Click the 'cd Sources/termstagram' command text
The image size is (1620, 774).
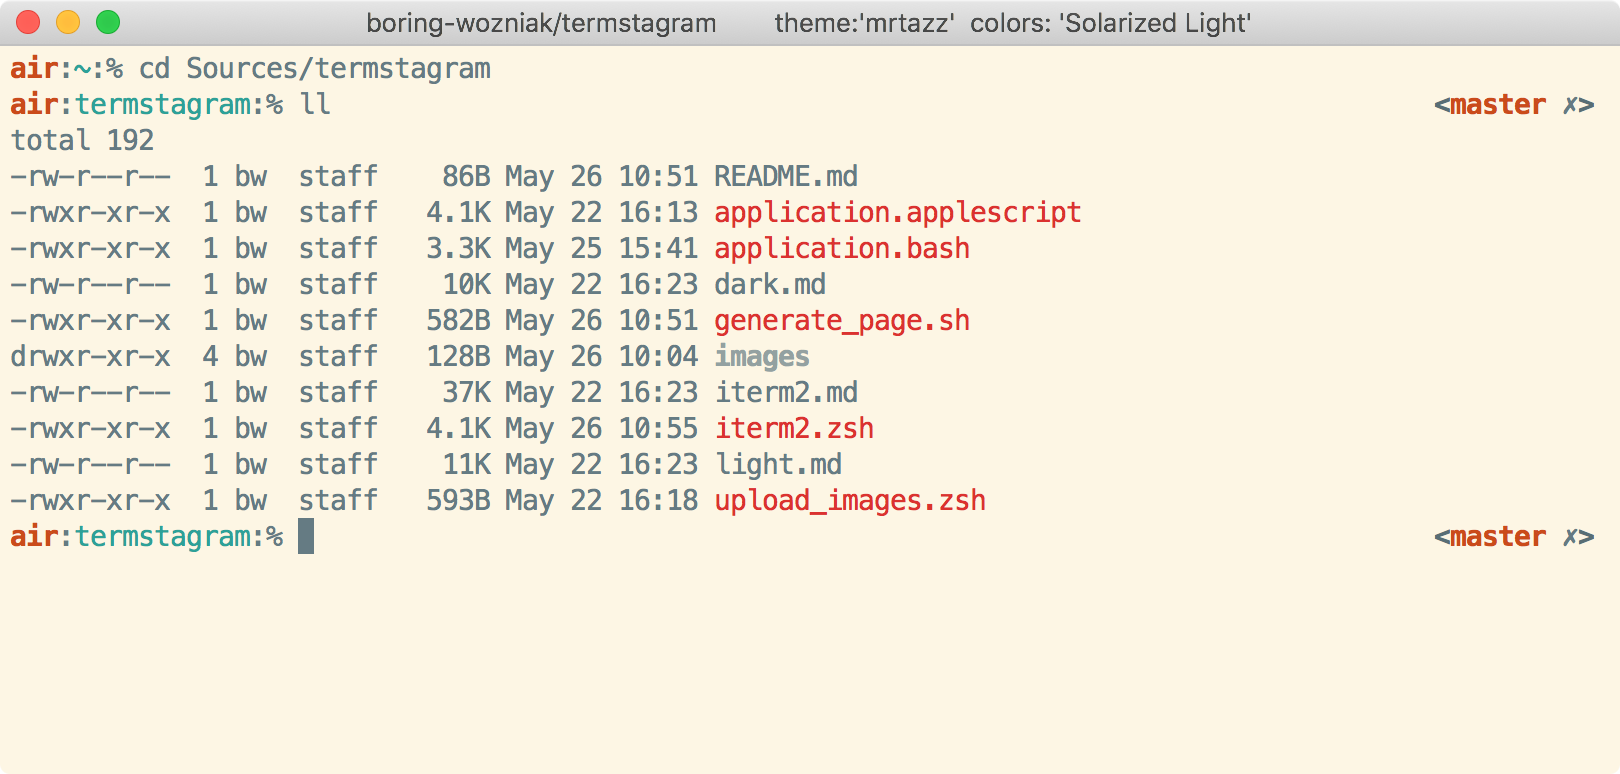(x=314, y=69)
